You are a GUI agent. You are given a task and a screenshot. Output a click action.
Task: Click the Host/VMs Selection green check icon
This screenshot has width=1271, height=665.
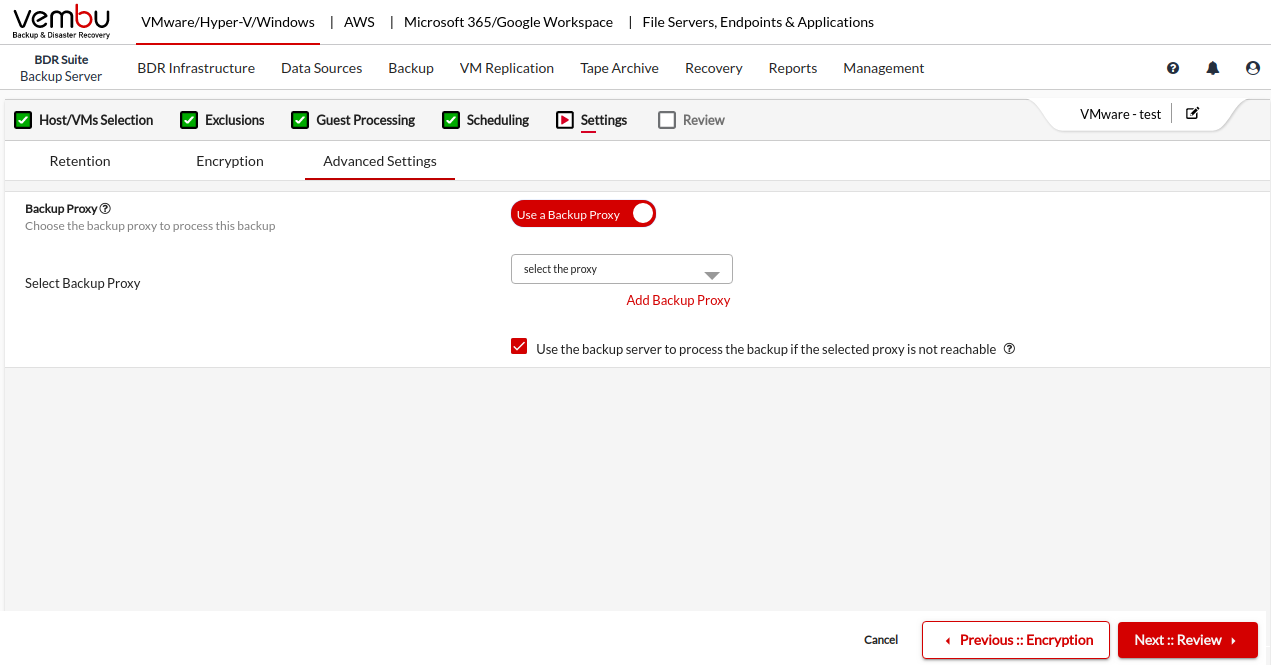[x=23, y=120]
